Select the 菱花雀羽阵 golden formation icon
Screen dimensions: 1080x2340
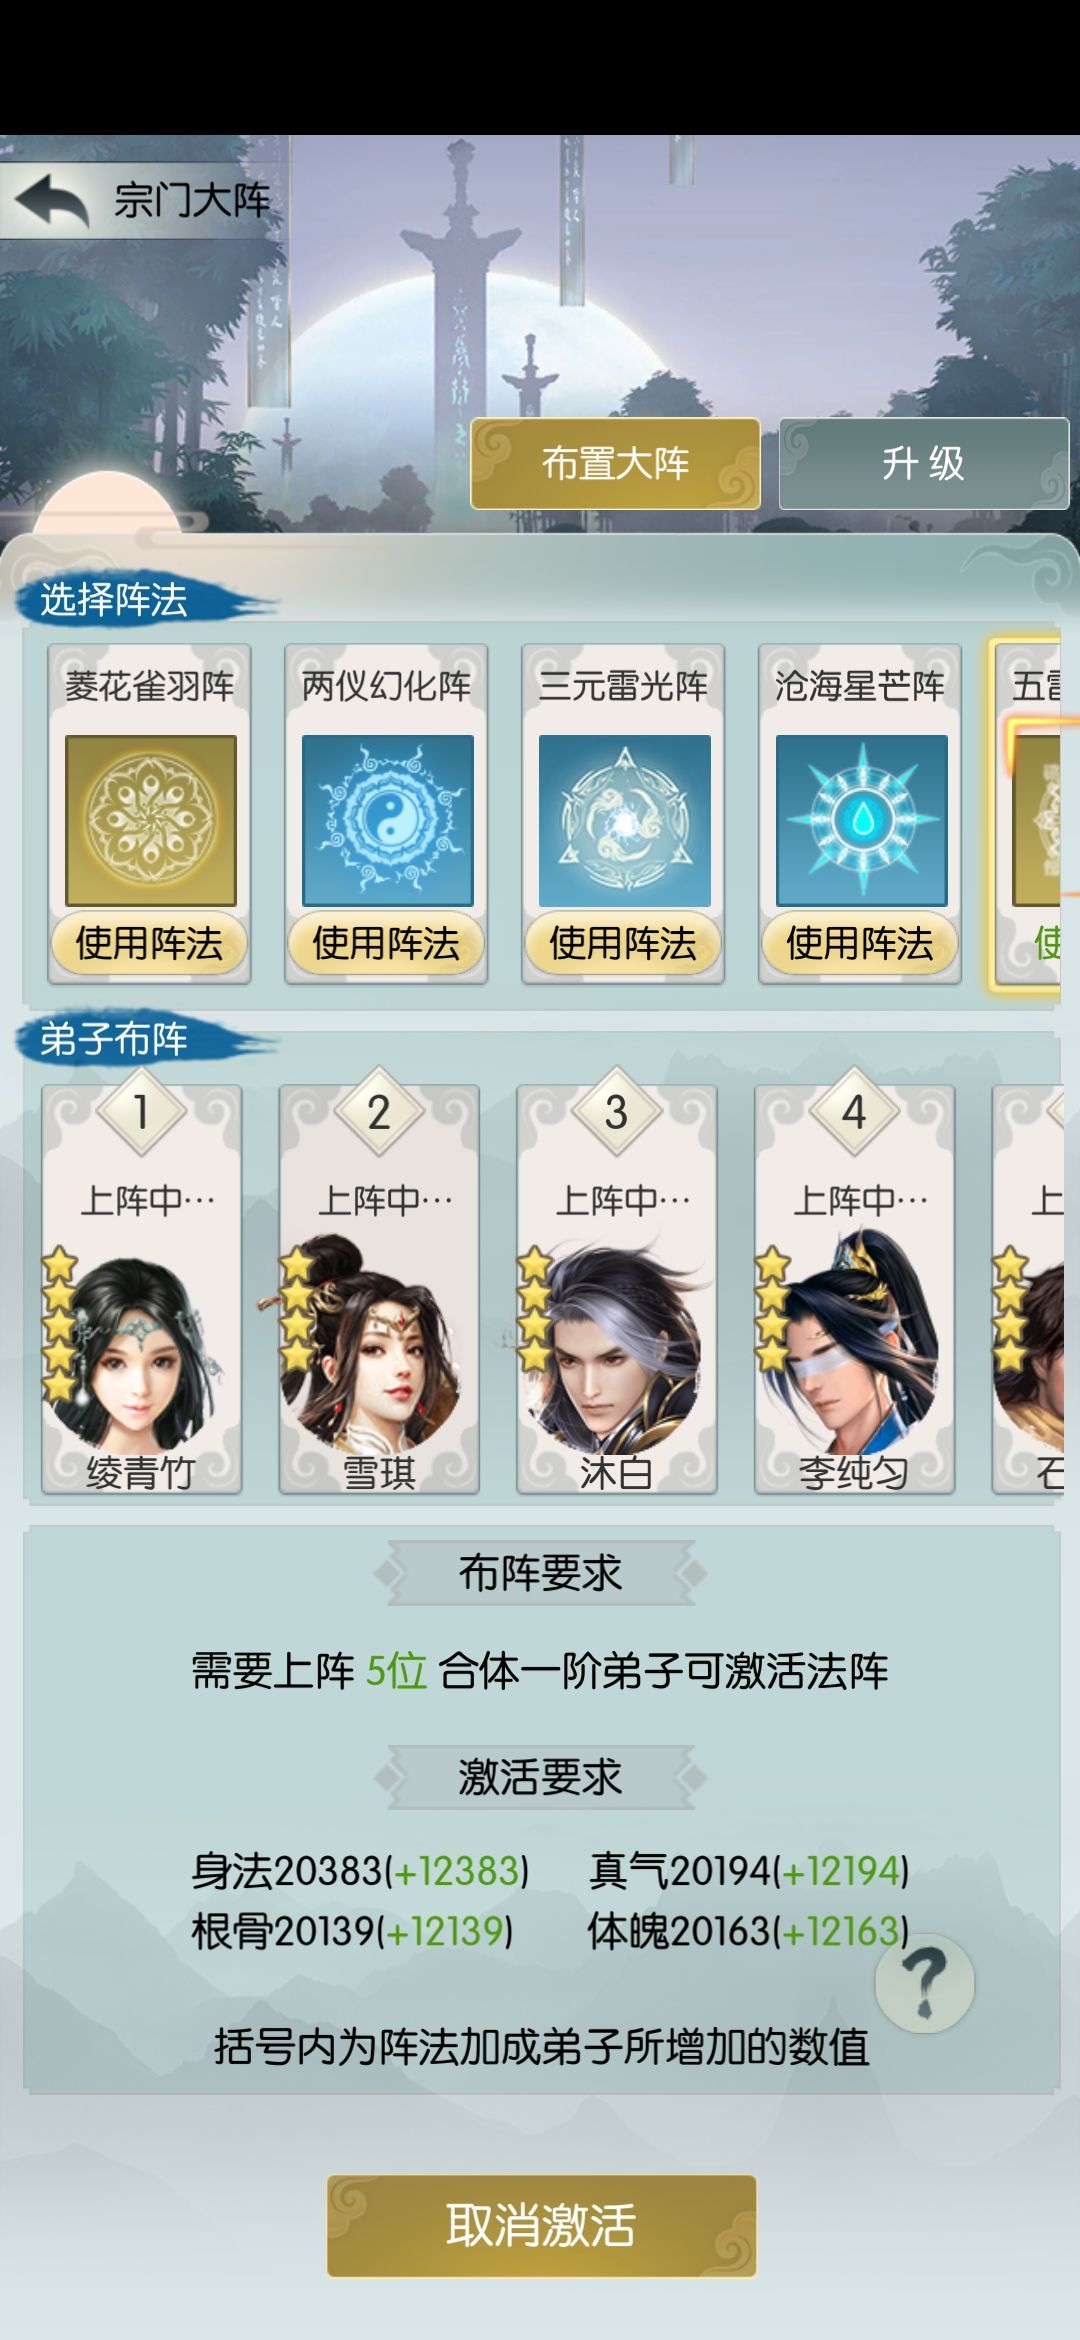pos(150,820)
